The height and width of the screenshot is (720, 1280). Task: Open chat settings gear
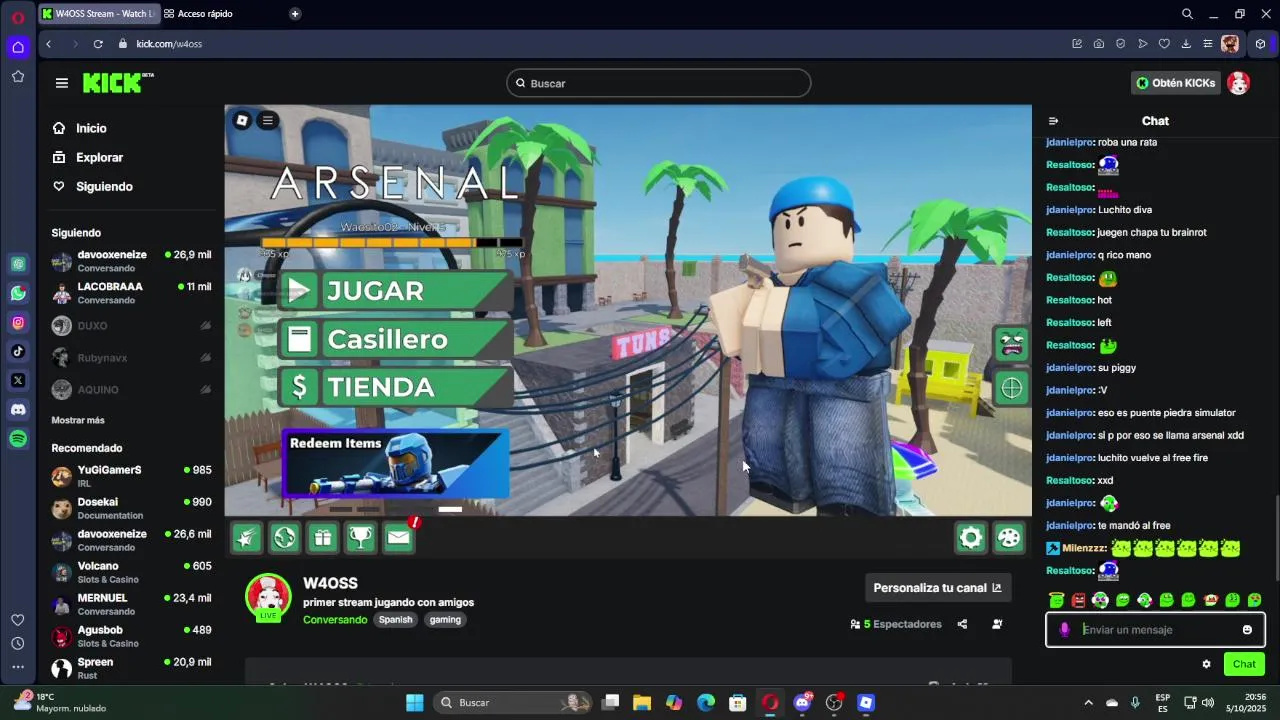(x=1206, y=664)
